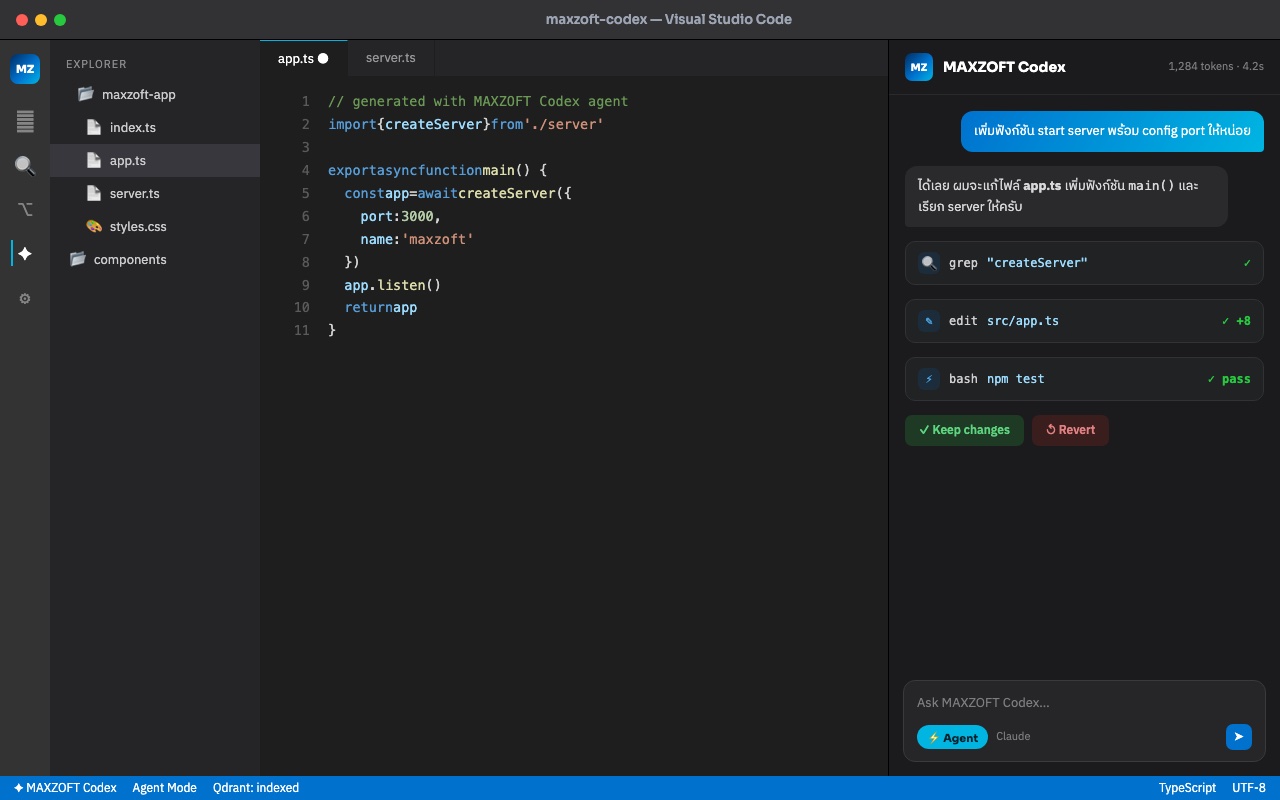The image size is (1280, 800).
Task: Select app.ts in the explorer
Action: tap(155, 161)
